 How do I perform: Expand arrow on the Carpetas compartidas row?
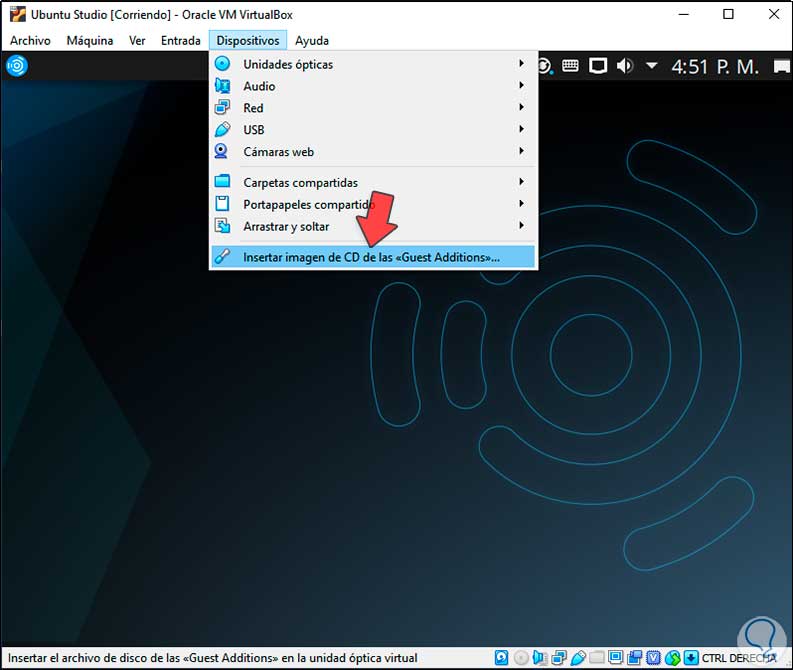[x=521, y=182]
